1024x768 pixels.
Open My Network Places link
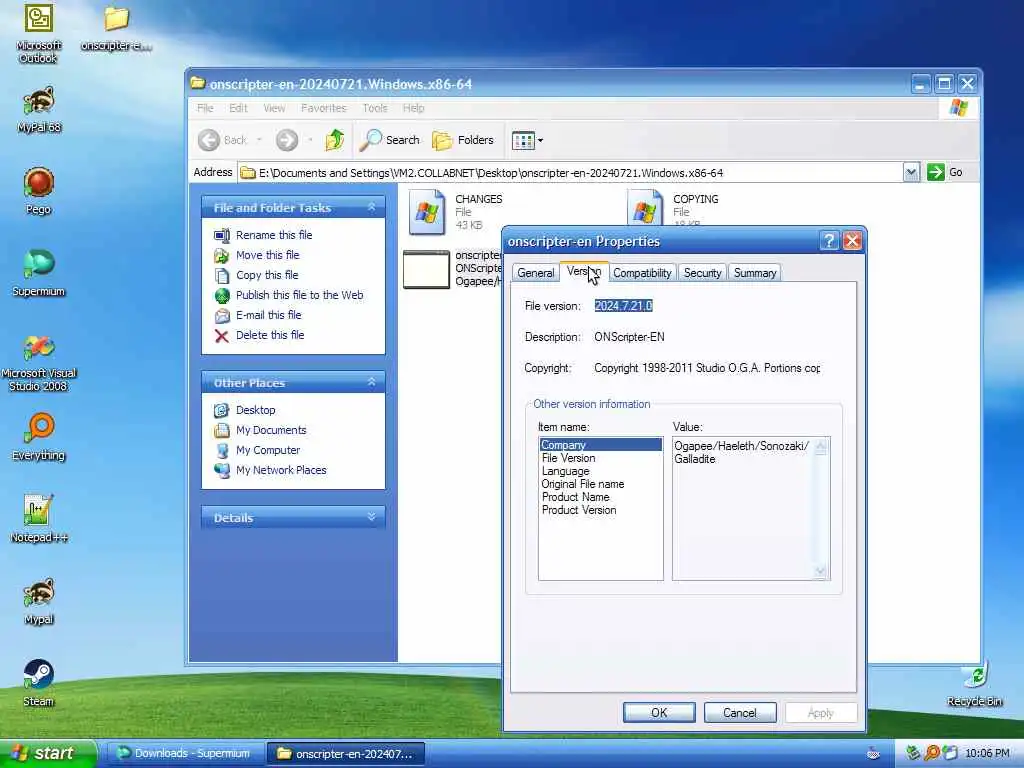281,470
